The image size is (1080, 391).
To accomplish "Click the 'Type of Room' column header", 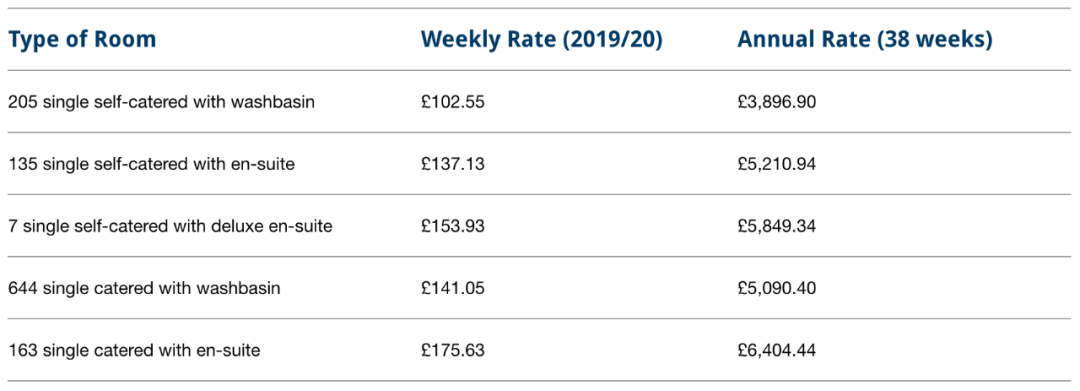I will [x=82, y=40].
